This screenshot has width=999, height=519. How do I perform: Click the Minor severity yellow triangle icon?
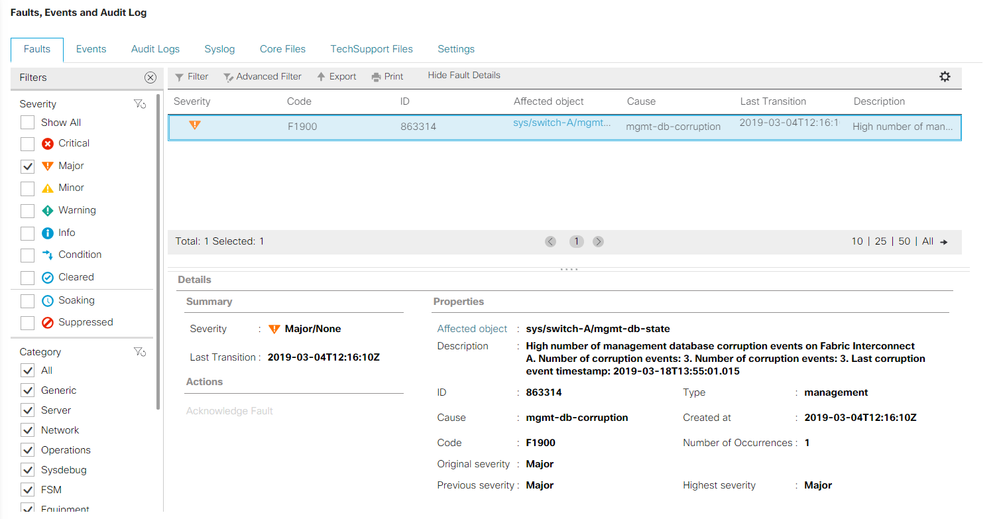[48, 188]
